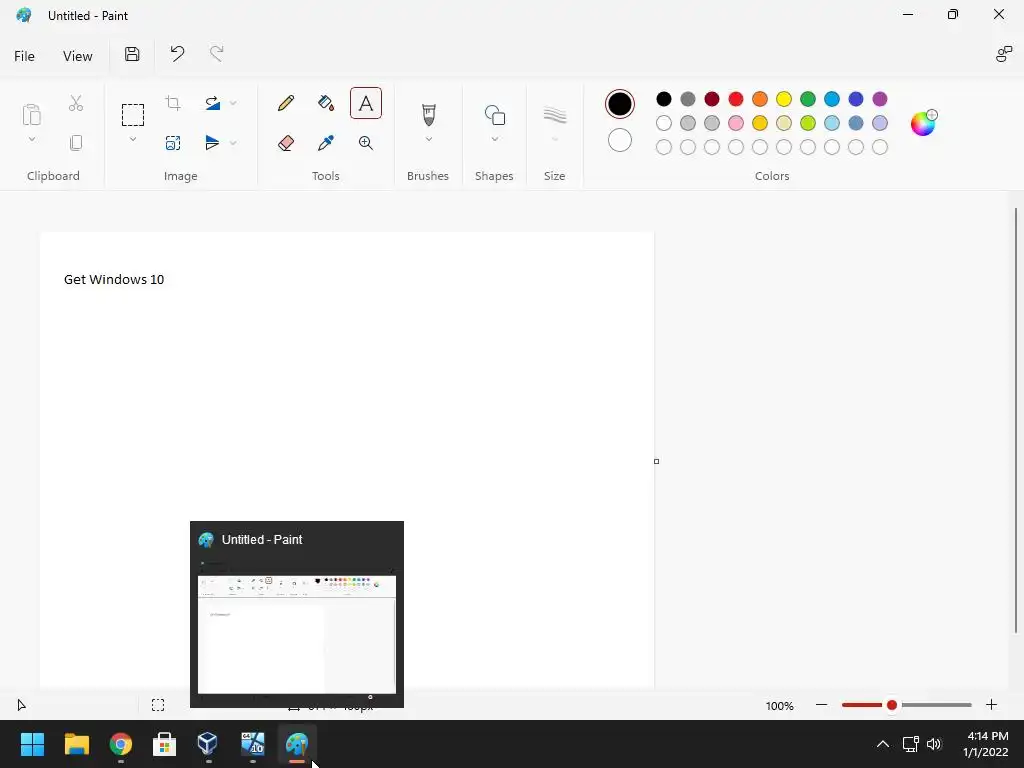Viewport: 1024px width, 768px height.
Task: Expand the Brushes dropdown arrow
Action: tap(428, 139)
